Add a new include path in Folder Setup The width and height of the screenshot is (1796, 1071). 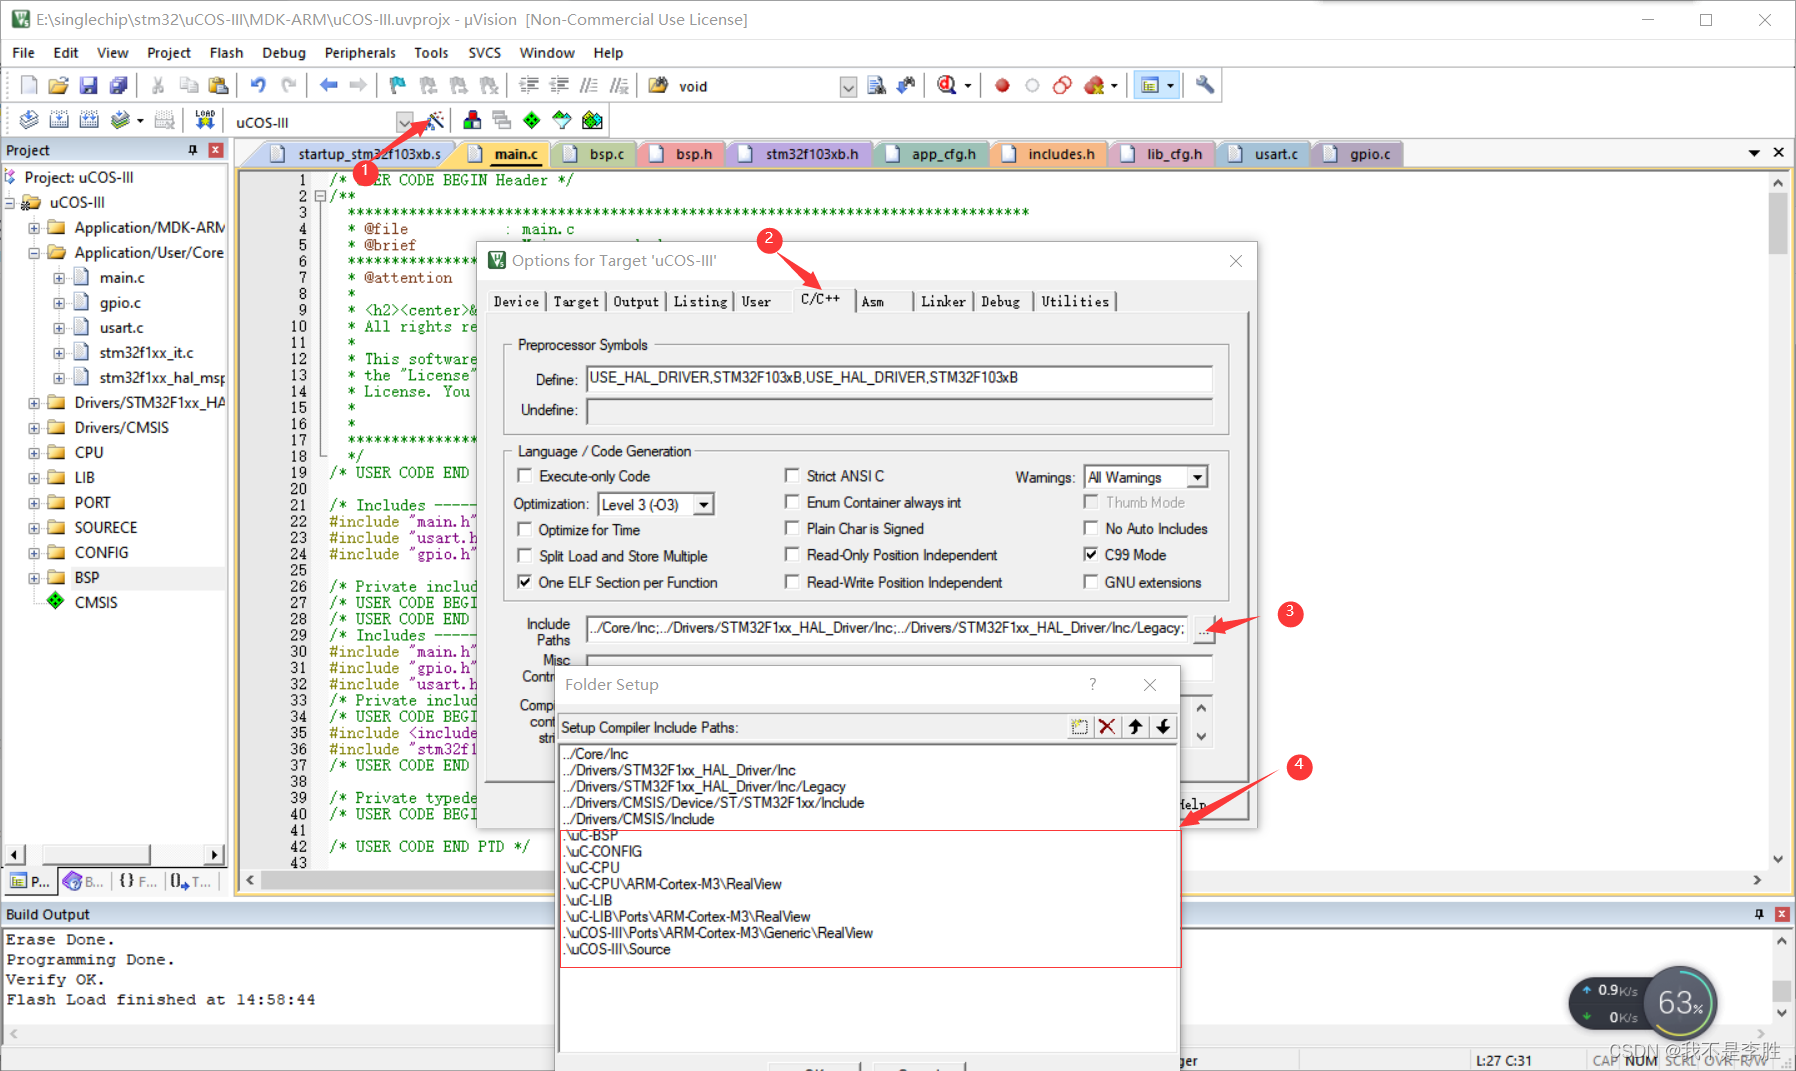click(1079, 727)
